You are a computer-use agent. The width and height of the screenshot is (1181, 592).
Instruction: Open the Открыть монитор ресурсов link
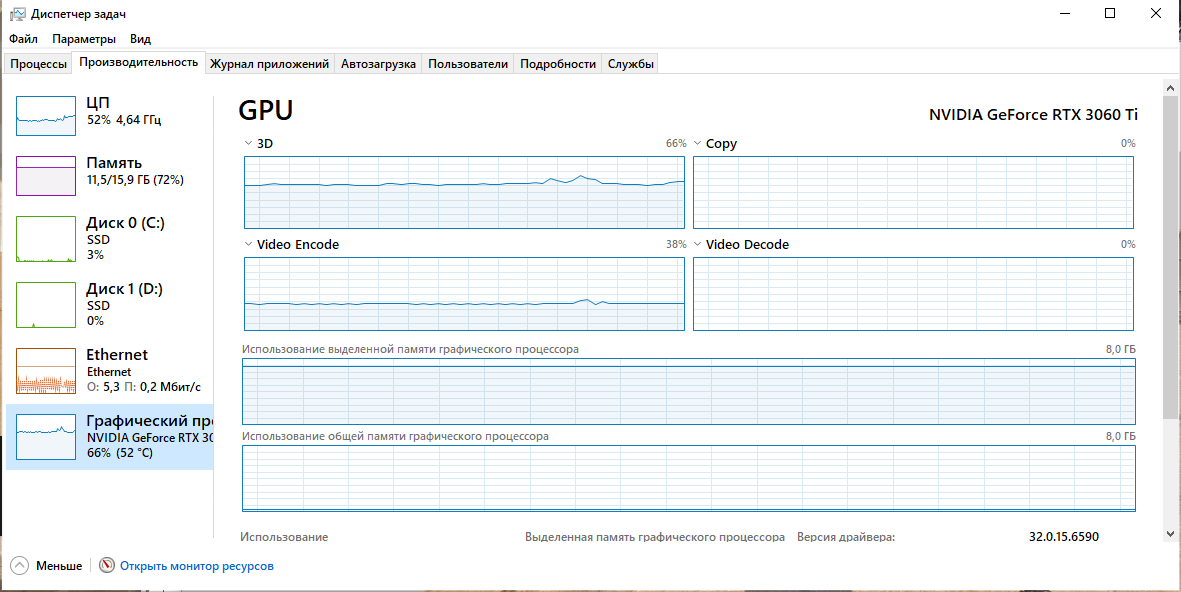197,566
